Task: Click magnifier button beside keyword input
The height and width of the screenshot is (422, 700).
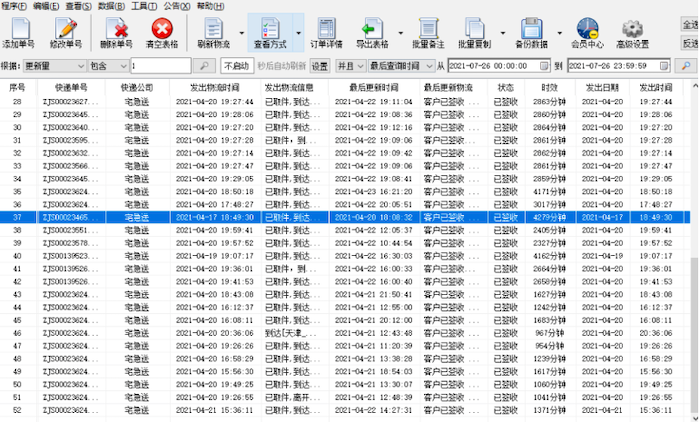Action: pos(204,66)
